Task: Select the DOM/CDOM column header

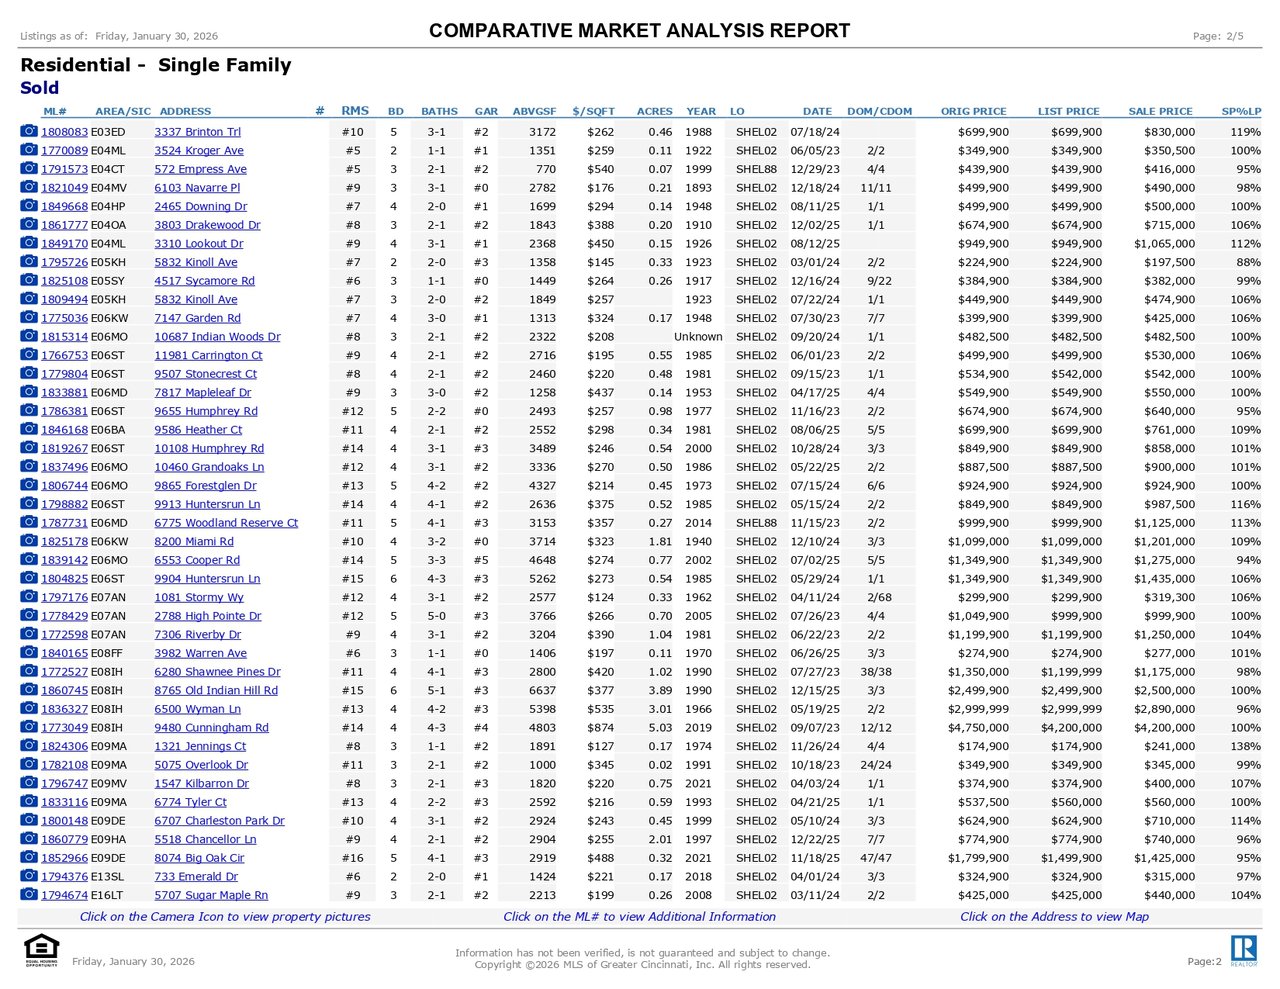Action: (879, 111)
